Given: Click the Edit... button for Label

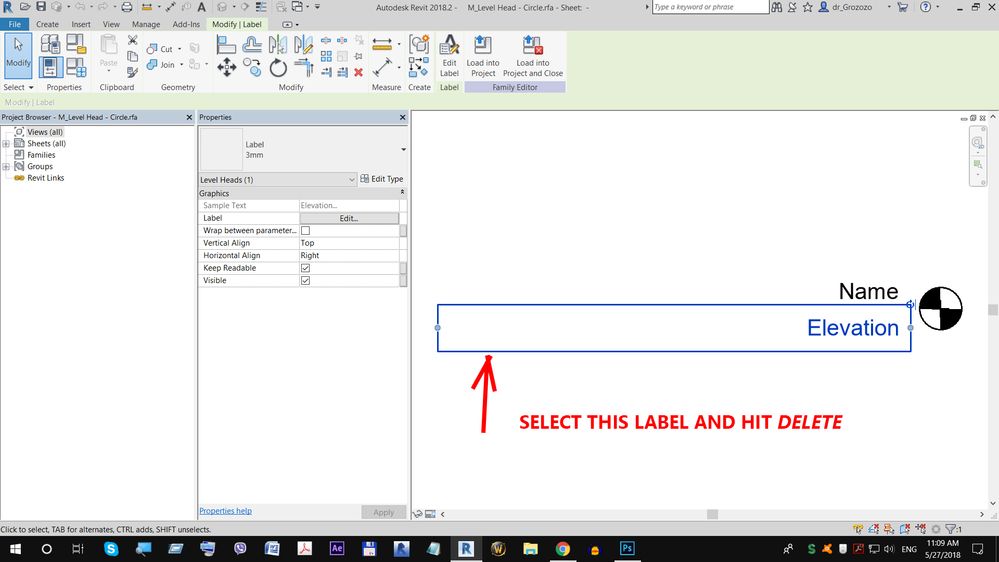Looking at the screenshot, I should click(x=349, y=219).
